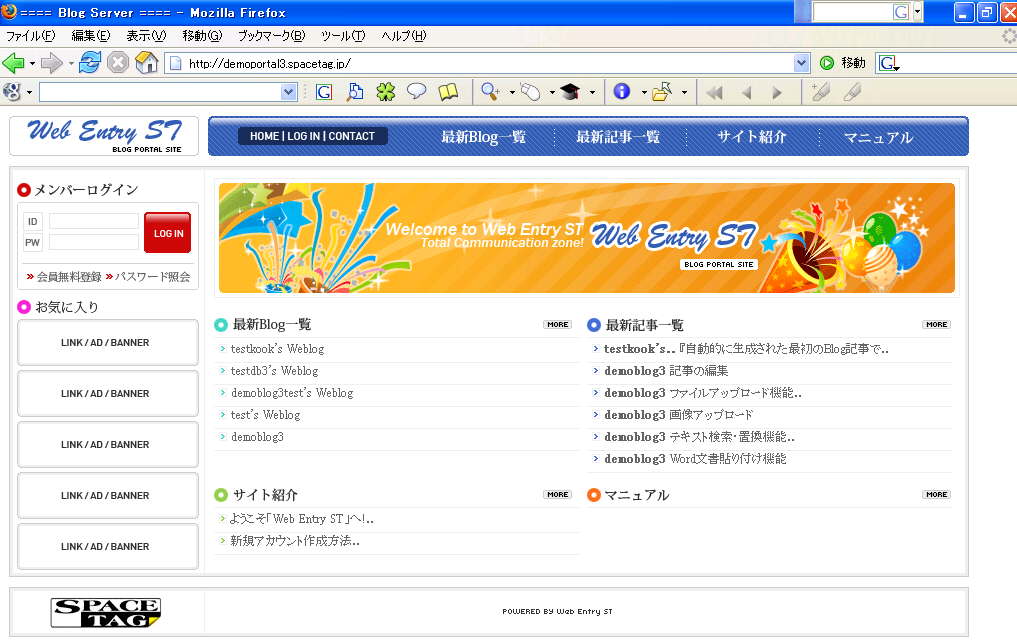This screenshot has height=641, width=1017.
Task: Open the ヘルプ(H) menu
Action: point(403,36)
